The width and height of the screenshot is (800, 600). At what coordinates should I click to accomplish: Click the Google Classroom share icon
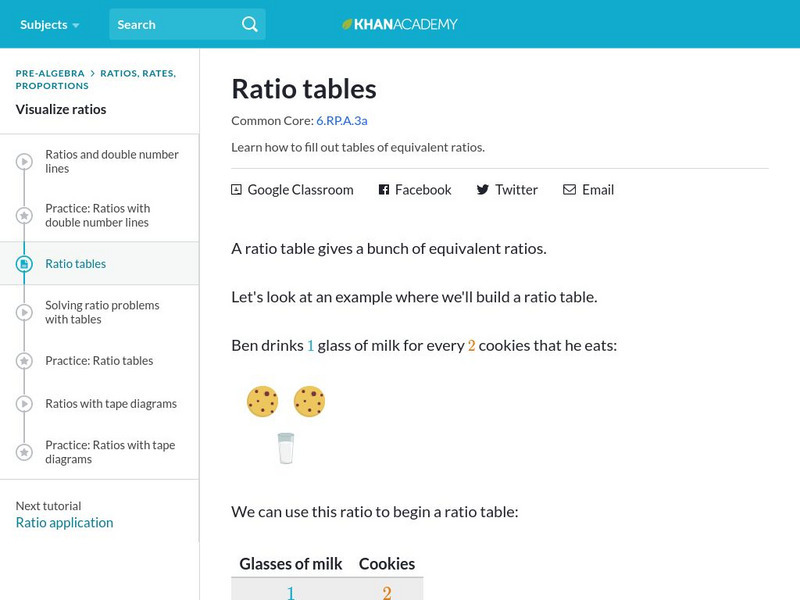click(x=236, y=189)
